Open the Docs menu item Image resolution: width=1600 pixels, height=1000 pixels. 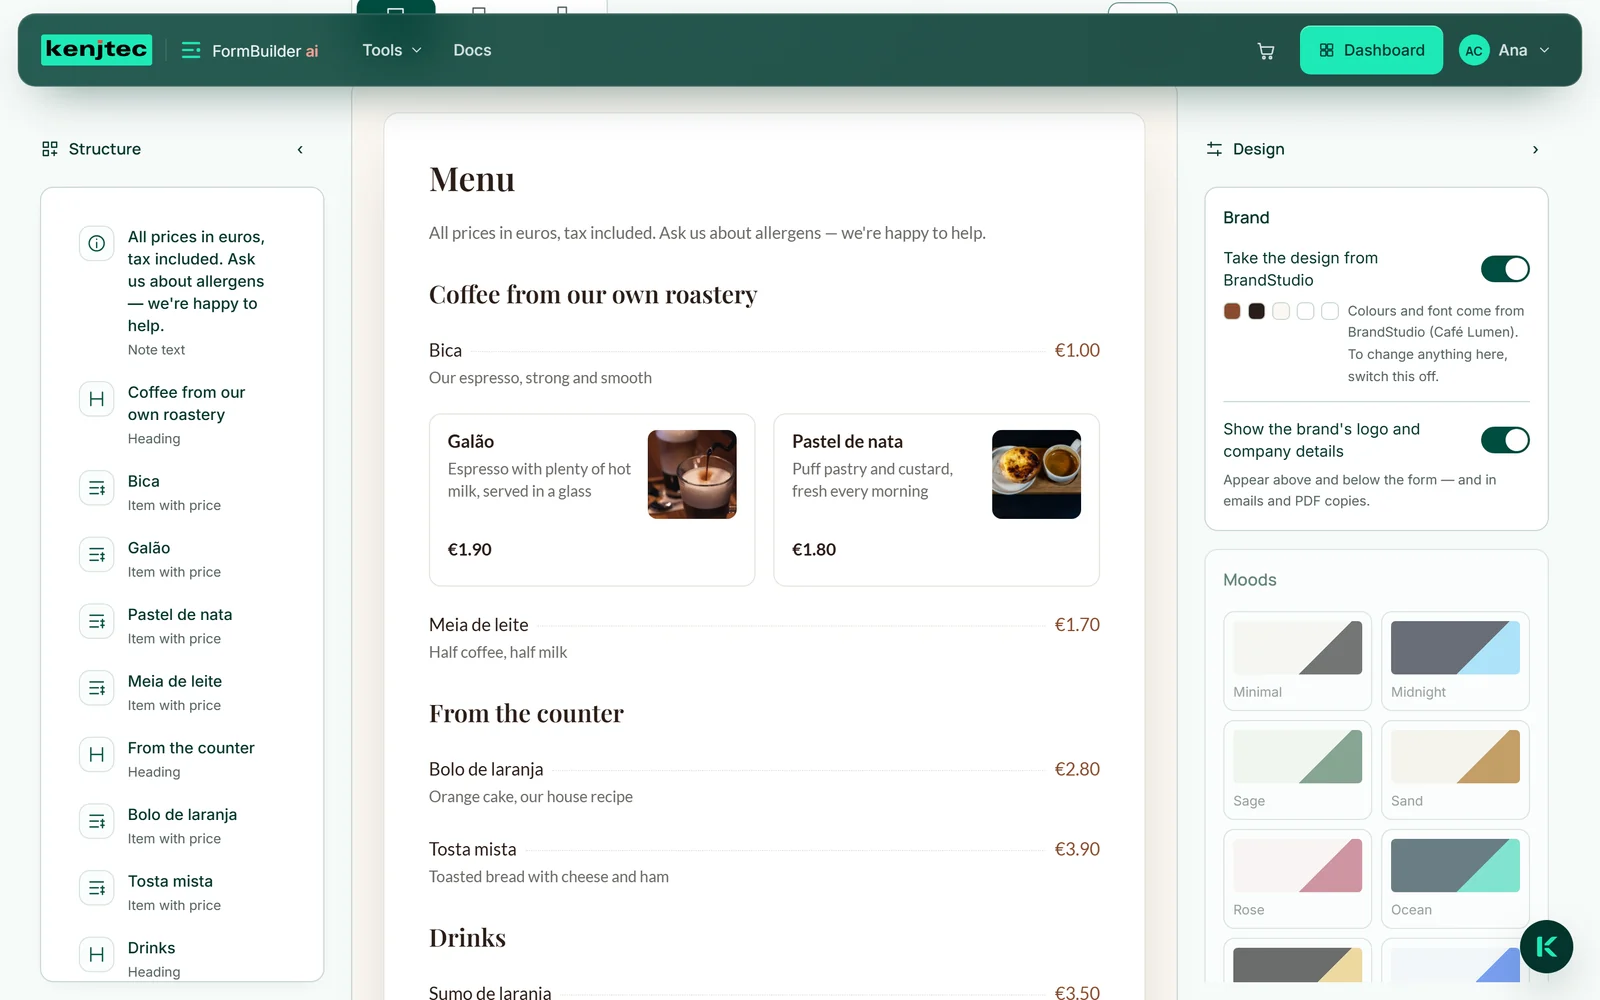[472, 50]
